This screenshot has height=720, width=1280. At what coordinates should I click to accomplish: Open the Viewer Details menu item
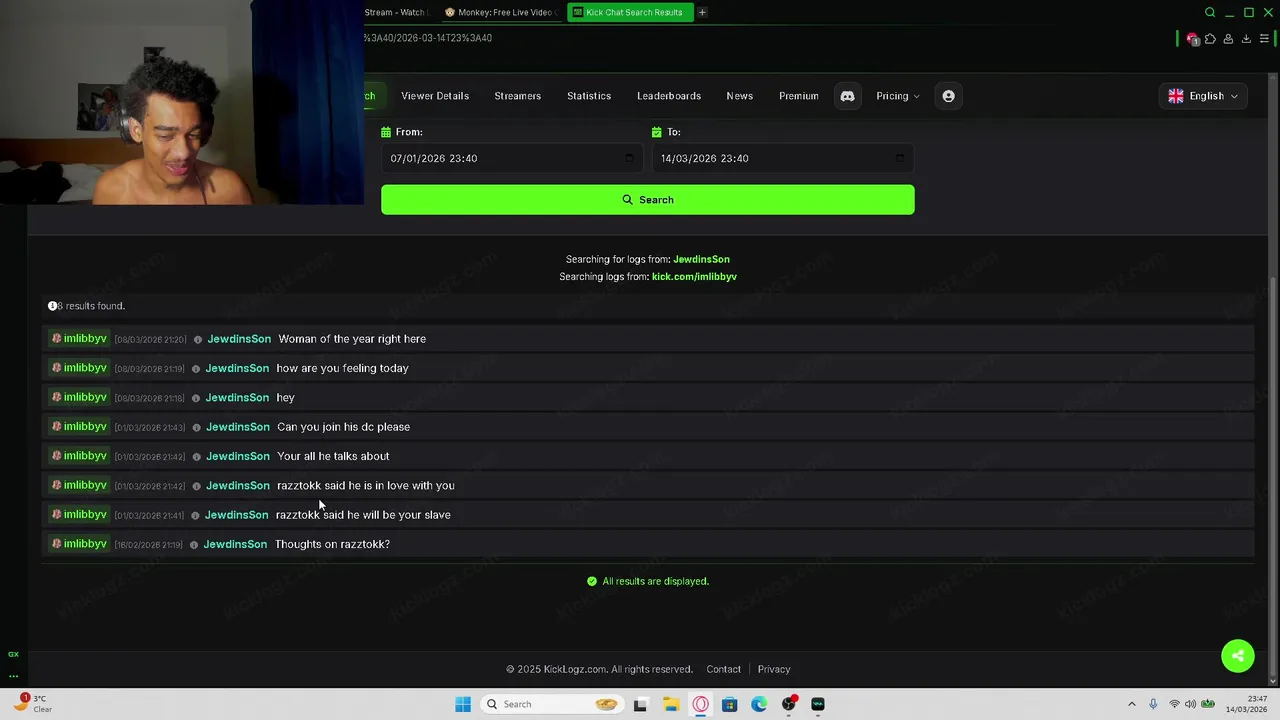tap(435, 96)
